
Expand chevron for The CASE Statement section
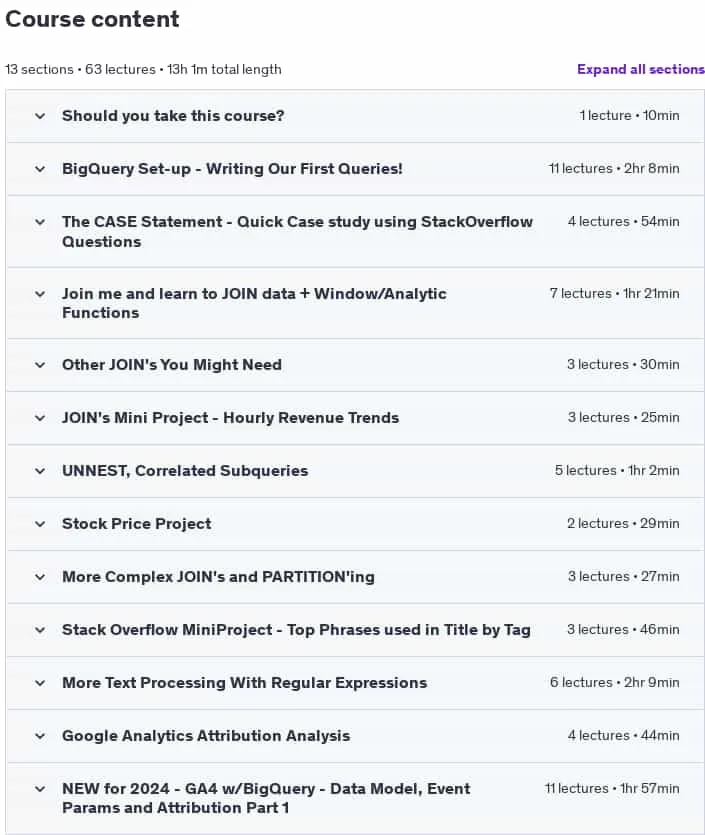click(x=40, y=222)
